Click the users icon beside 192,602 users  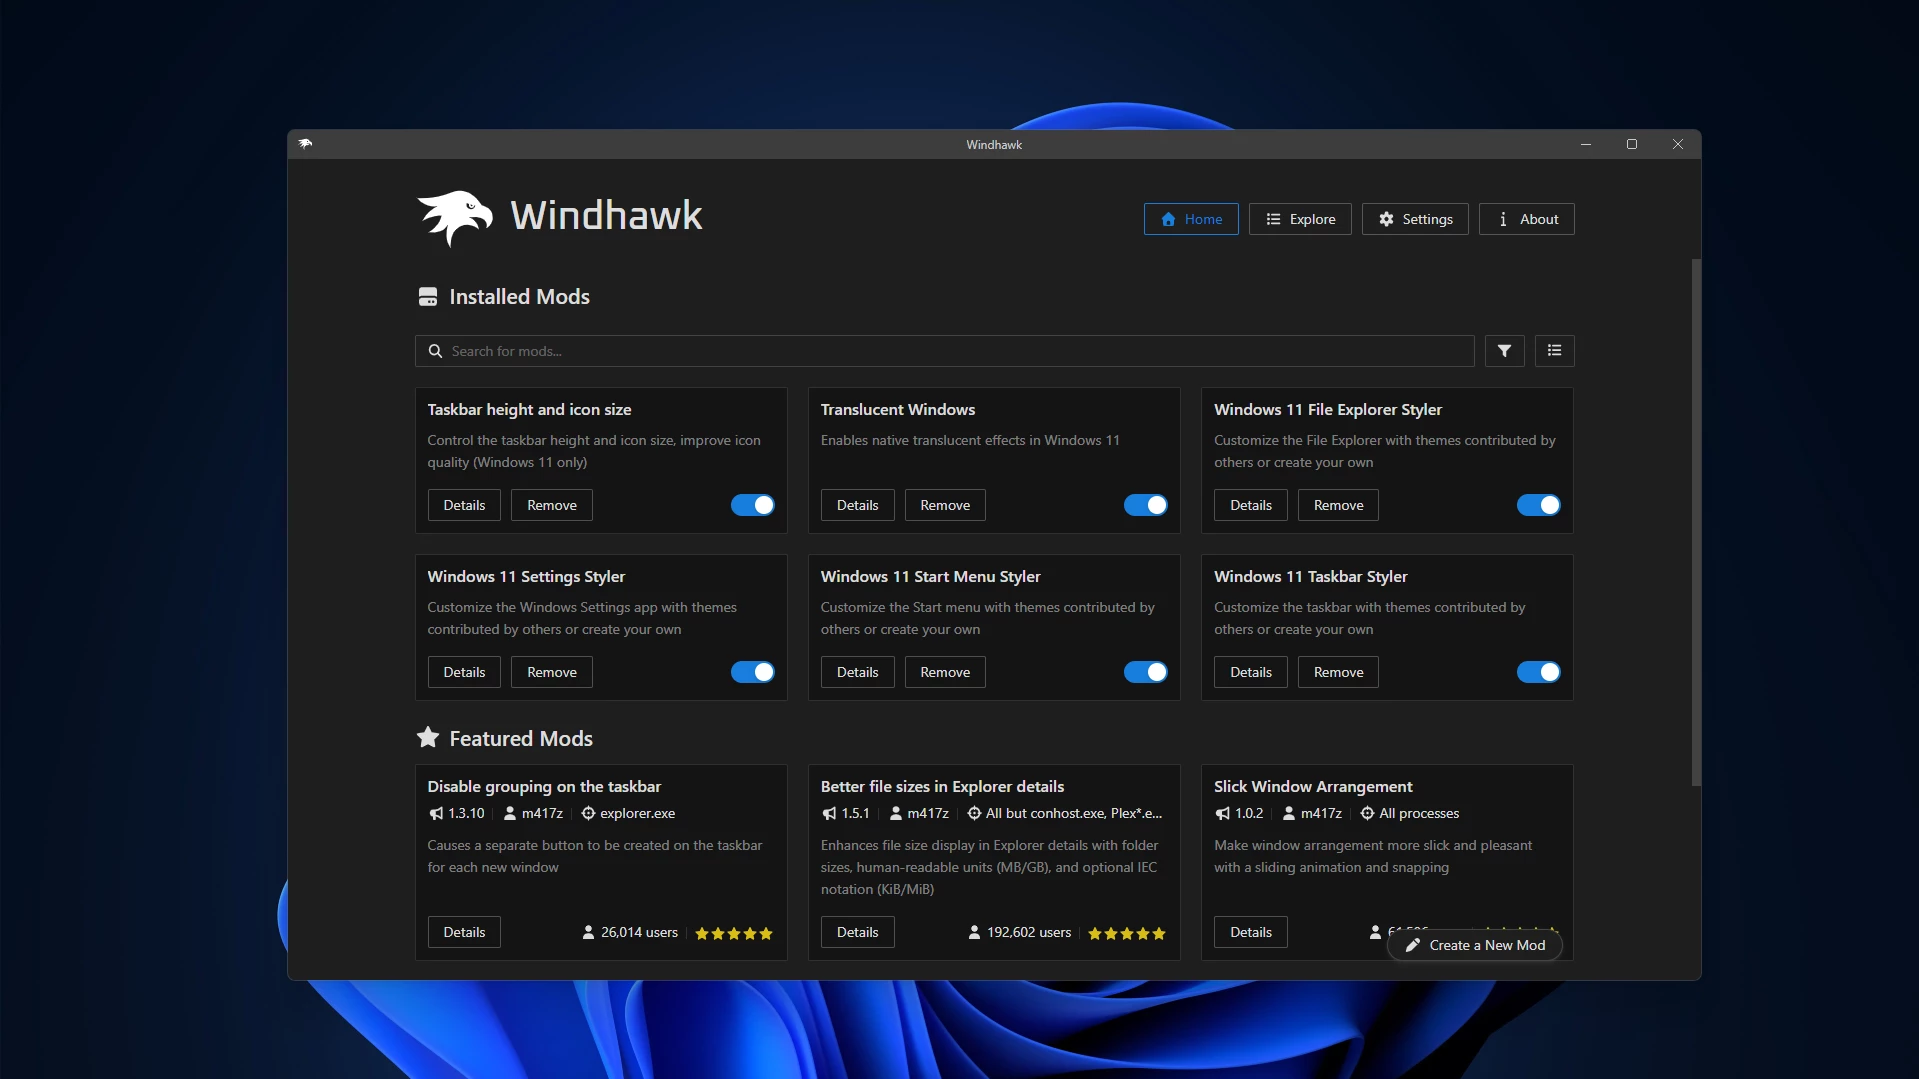click(974, 933)
